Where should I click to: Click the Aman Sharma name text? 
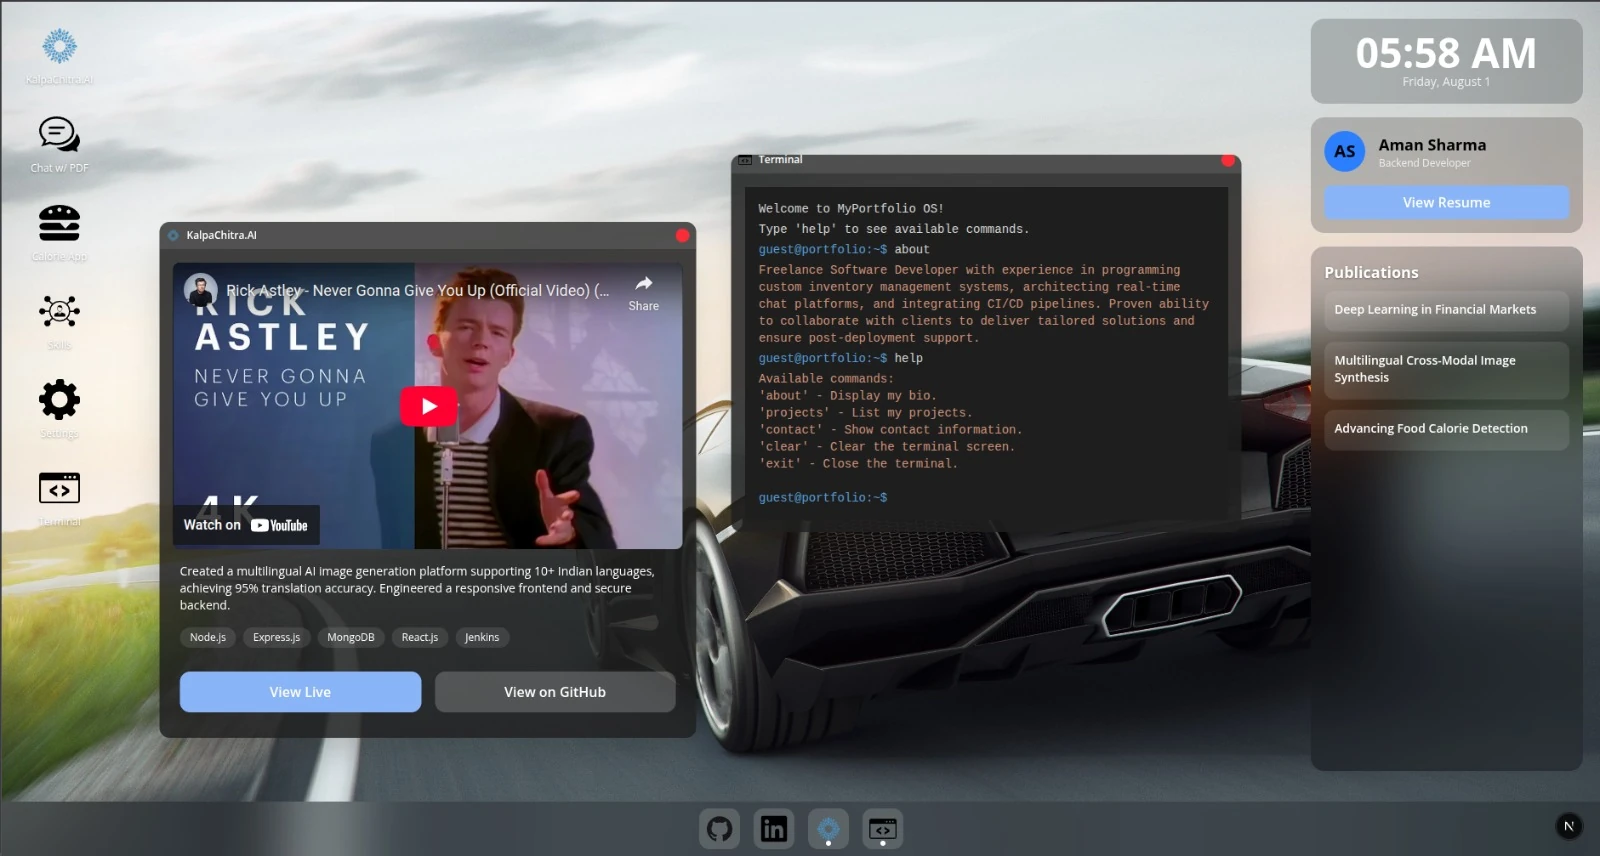[x=1432, y=145]
